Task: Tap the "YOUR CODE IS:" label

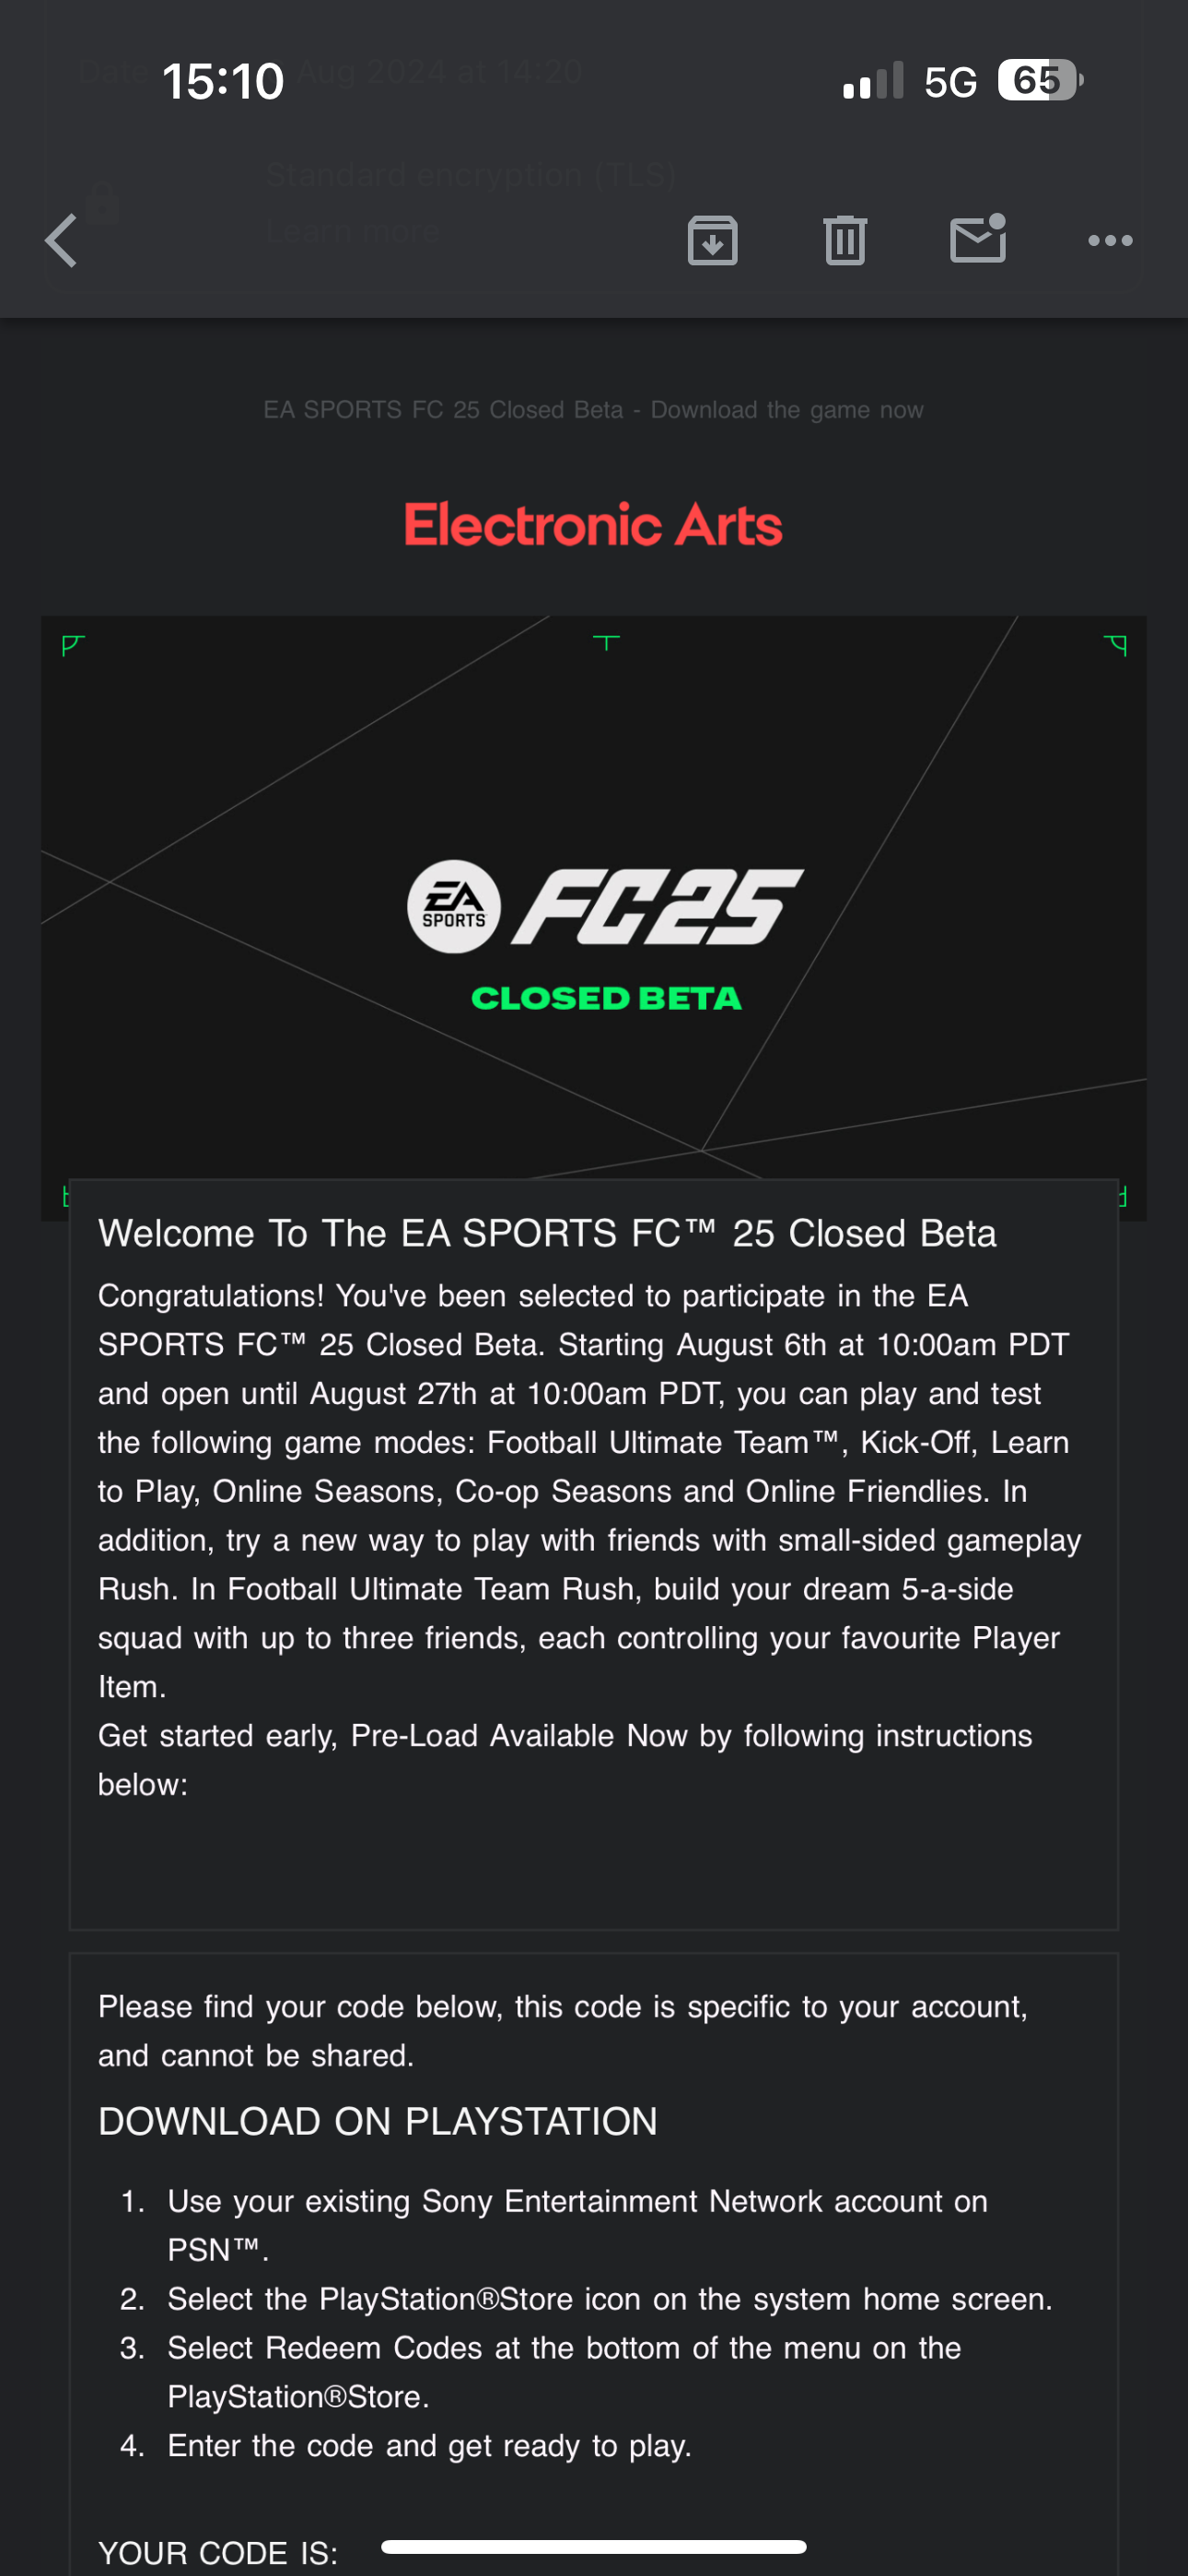Action: 218,2552
